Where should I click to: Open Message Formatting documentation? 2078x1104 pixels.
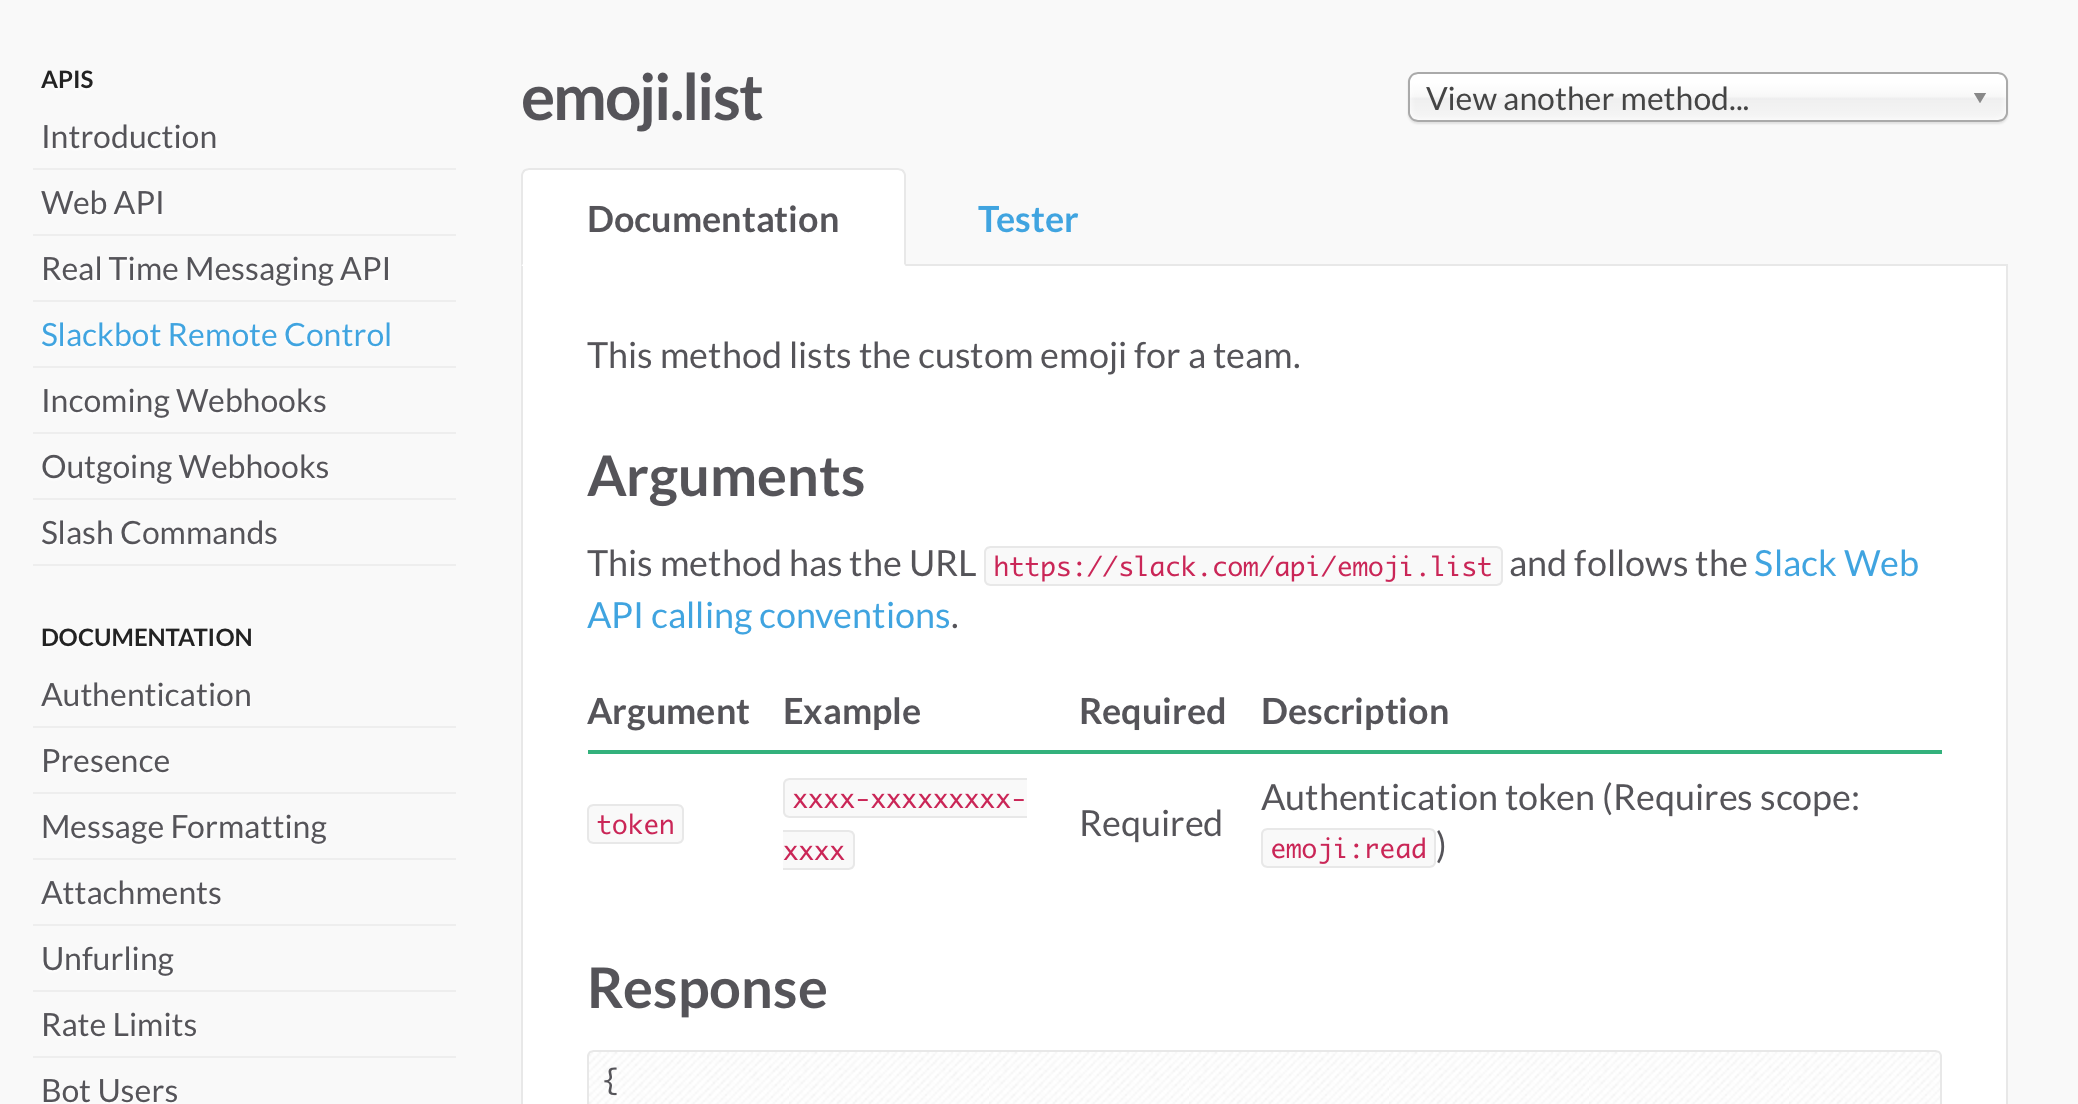coord(184,827)
